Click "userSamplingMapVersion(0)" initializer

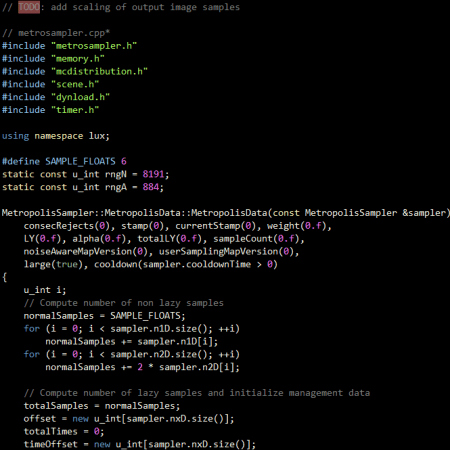226,251
